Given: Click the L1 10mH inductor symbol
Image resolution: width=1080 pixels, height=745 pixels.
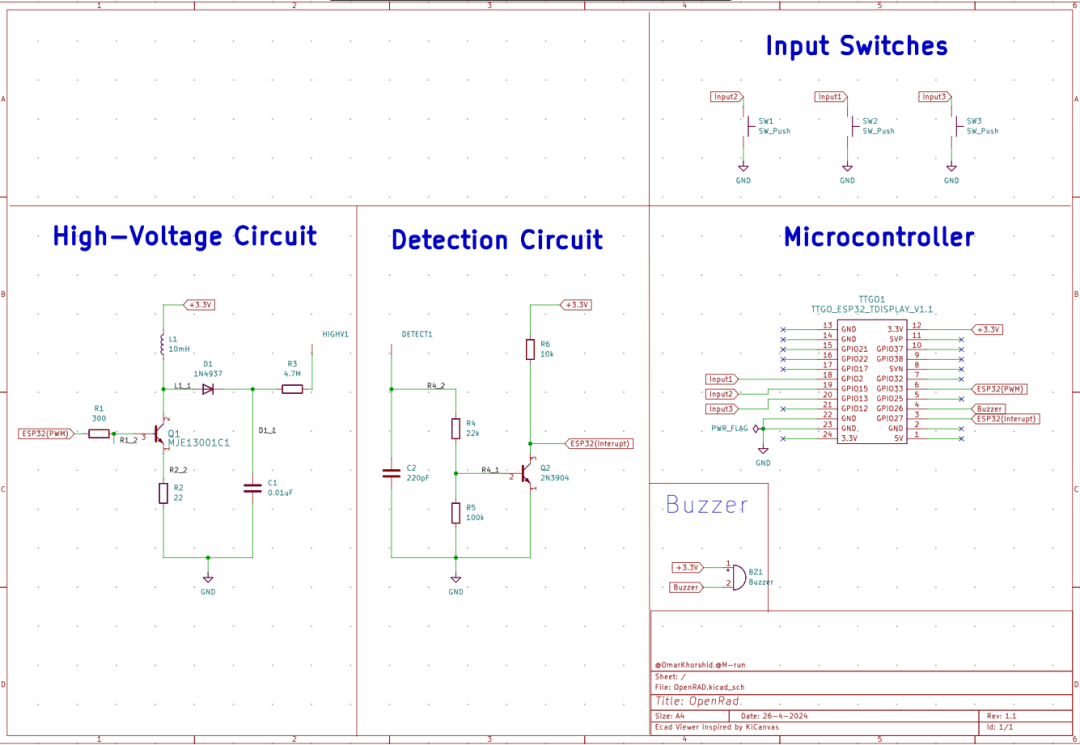Looking at the screenshot, I should pyautogui.click(x=163, y=344).
